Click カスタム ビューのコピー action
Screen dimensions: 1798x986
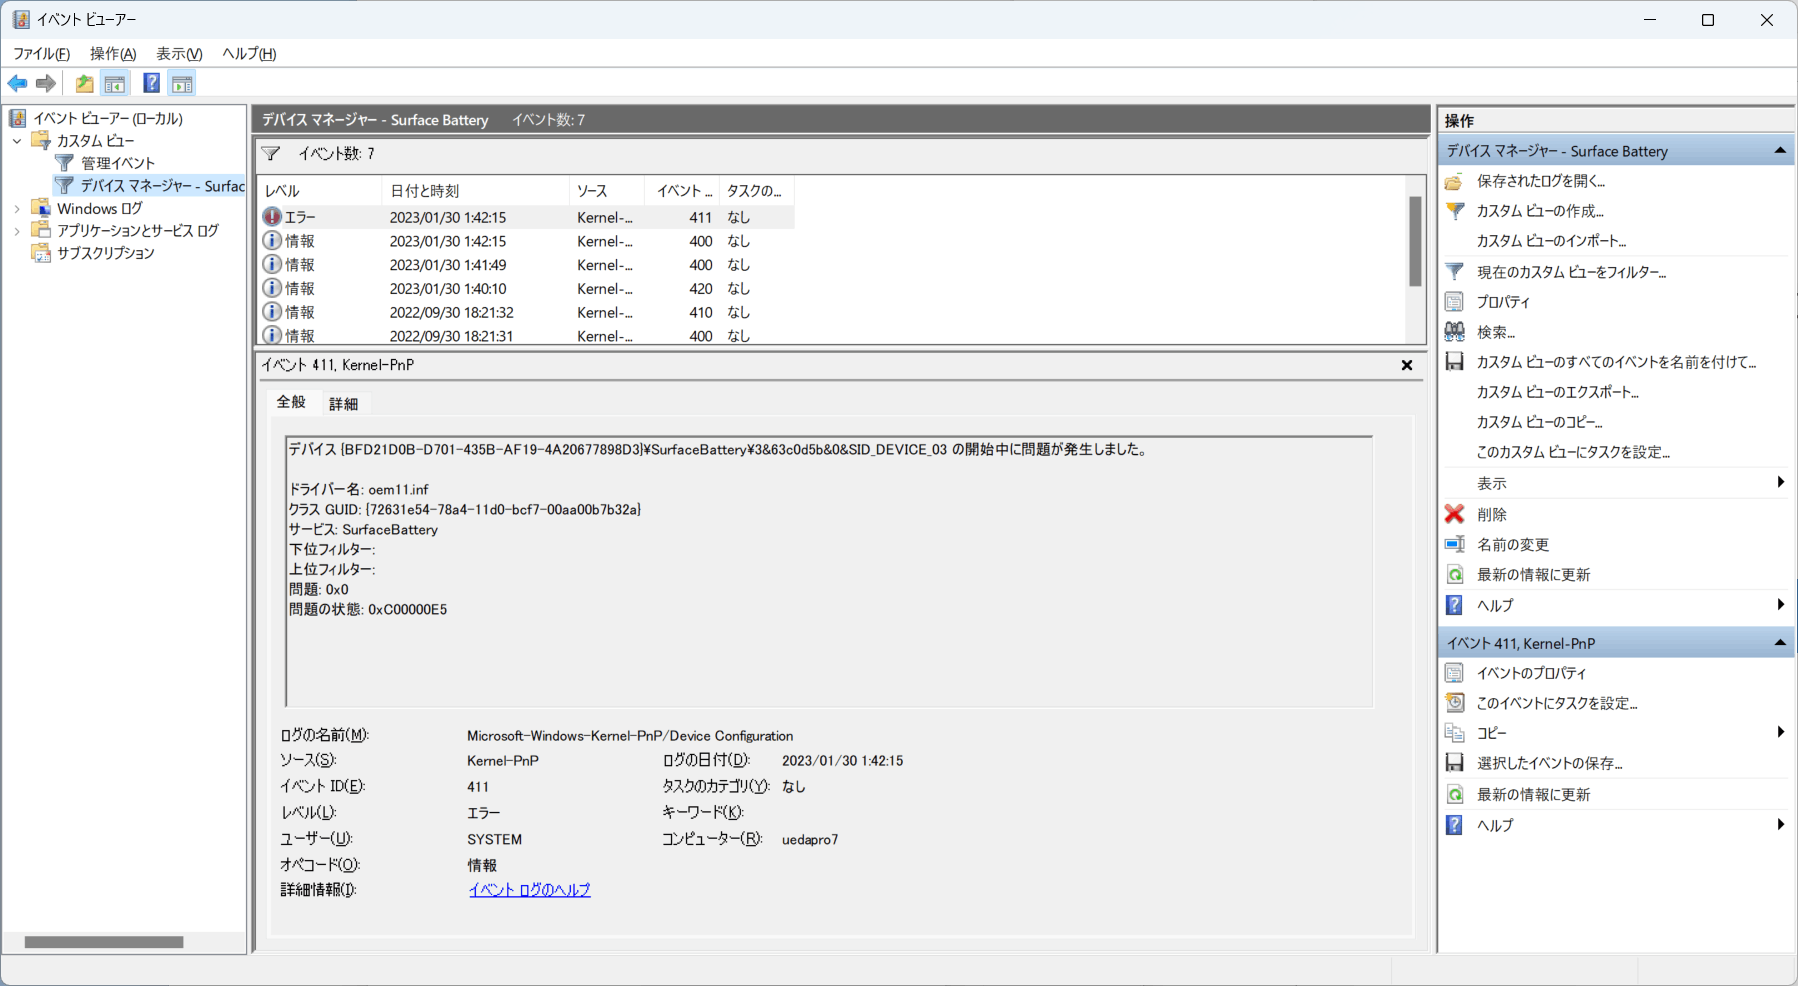[x=1539, y=422]
